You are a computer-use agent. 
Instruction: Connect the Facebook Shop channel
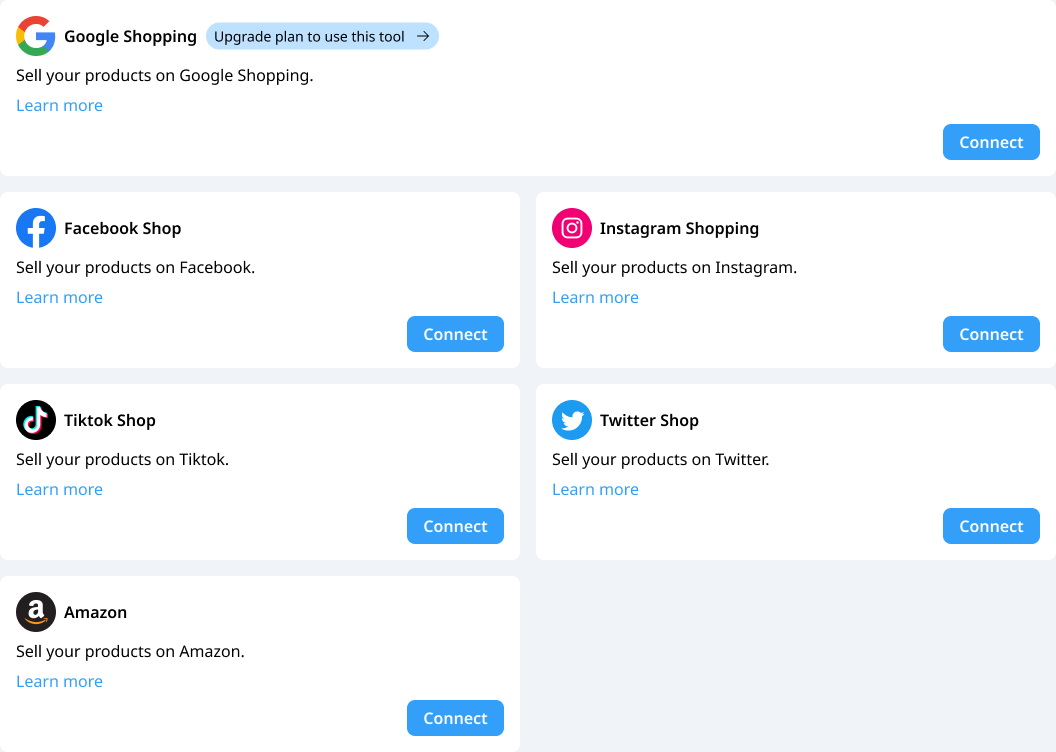[x=455, y=334]
